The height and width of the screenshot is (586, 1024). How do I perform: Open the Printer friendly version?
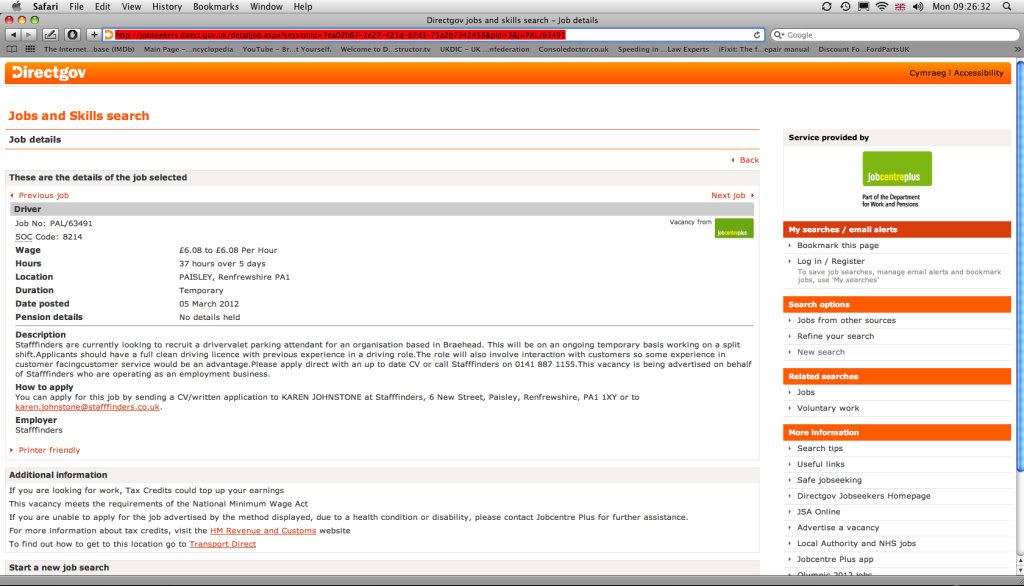[49, 450]
